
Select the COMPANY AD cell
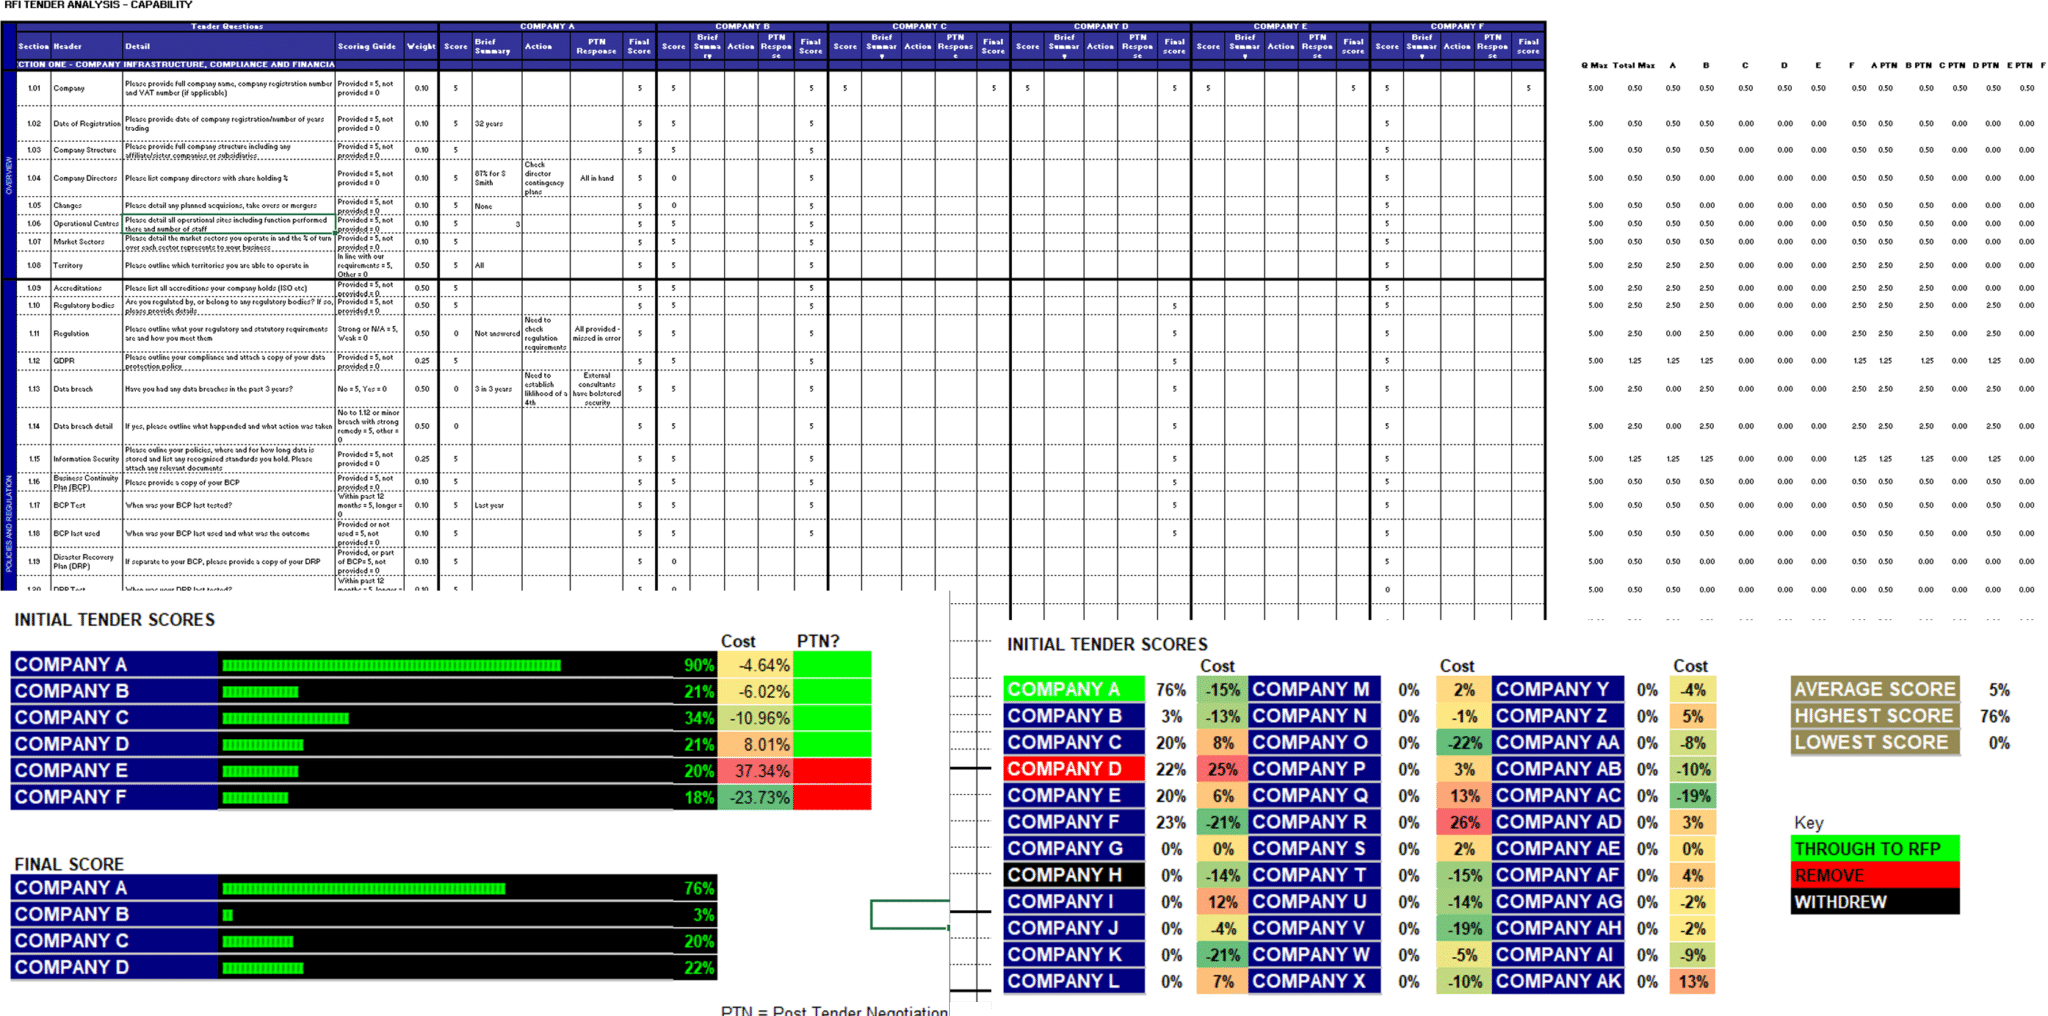pos(1558,822)
